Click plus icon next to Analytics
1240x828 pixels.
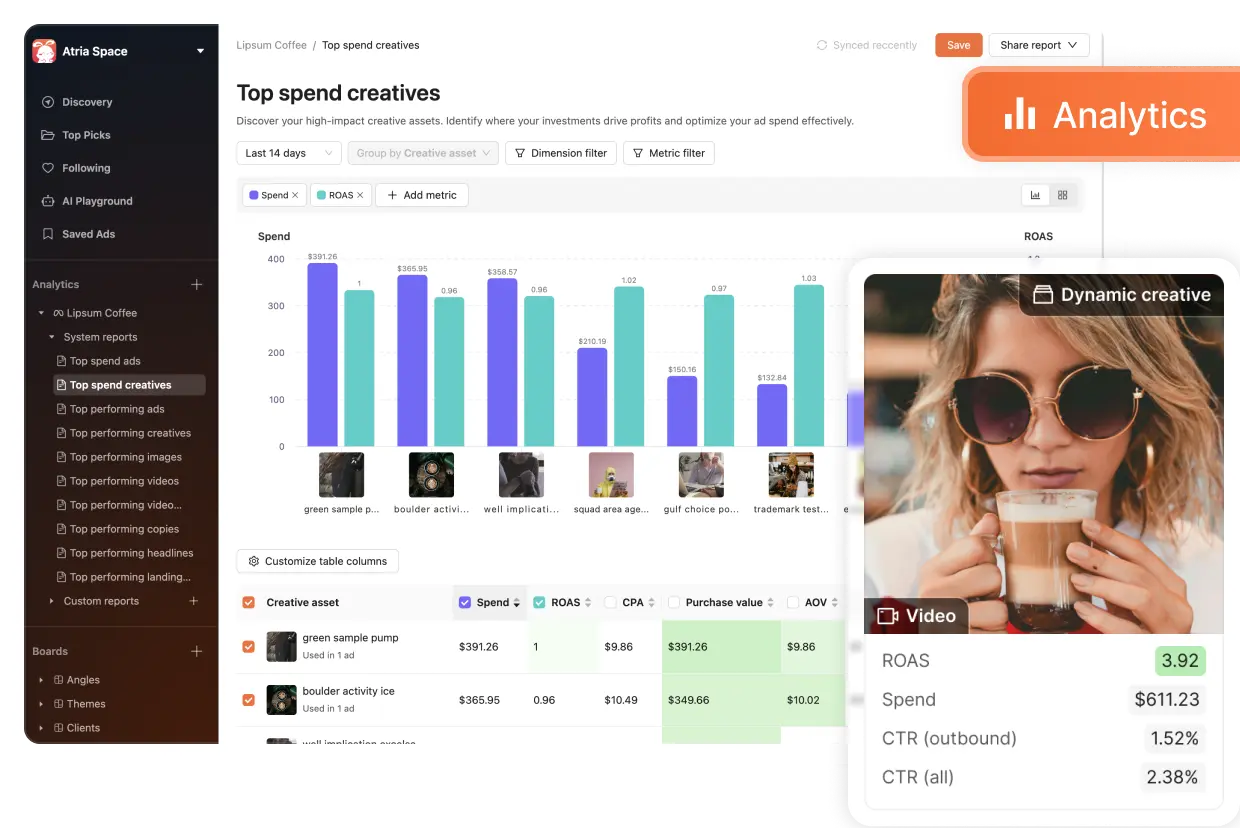pyautogui.click(x=197, y=285)
